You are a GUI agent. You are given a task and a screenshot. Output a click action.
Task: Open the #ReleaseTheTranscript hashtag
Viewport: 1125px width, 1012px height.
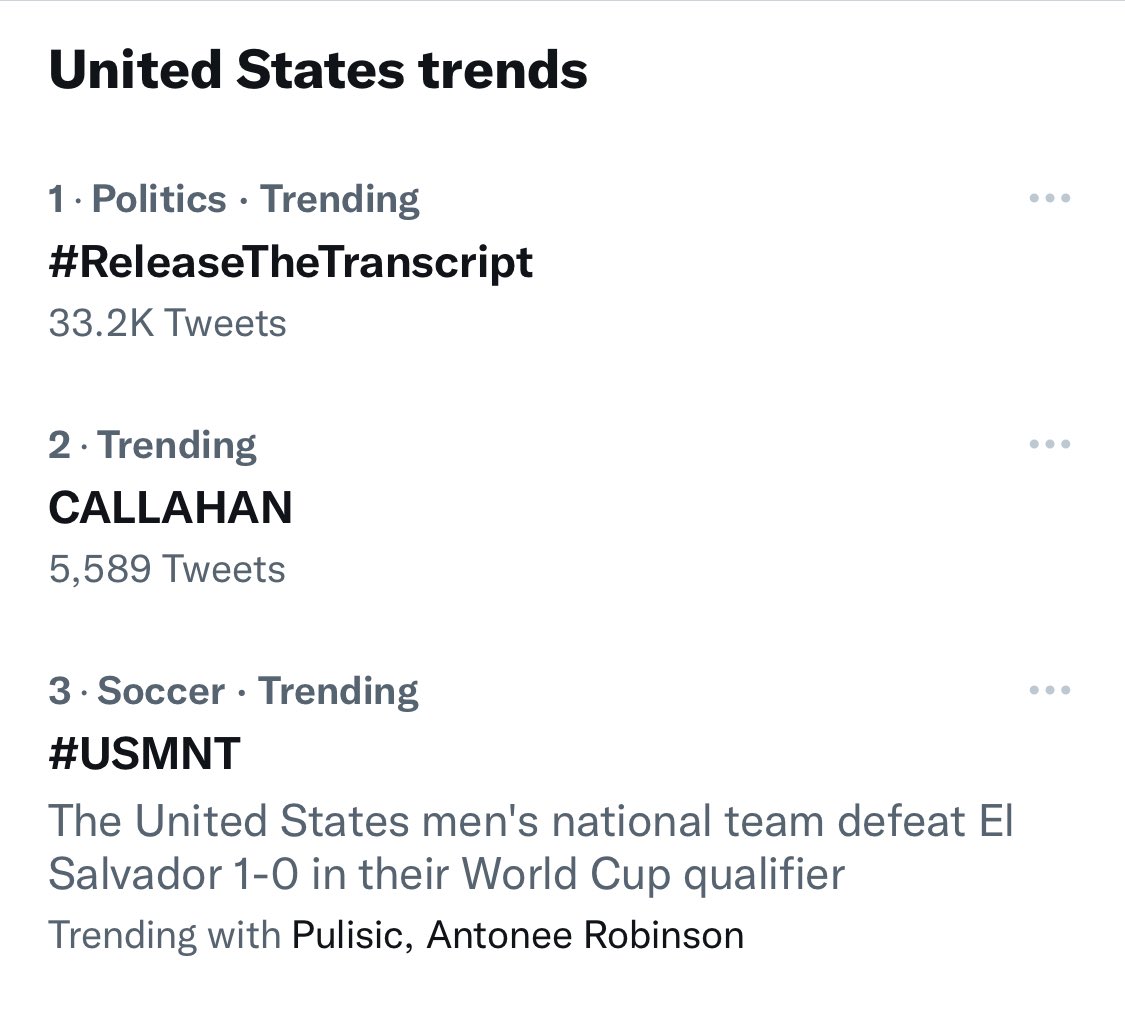coord(290,262)
